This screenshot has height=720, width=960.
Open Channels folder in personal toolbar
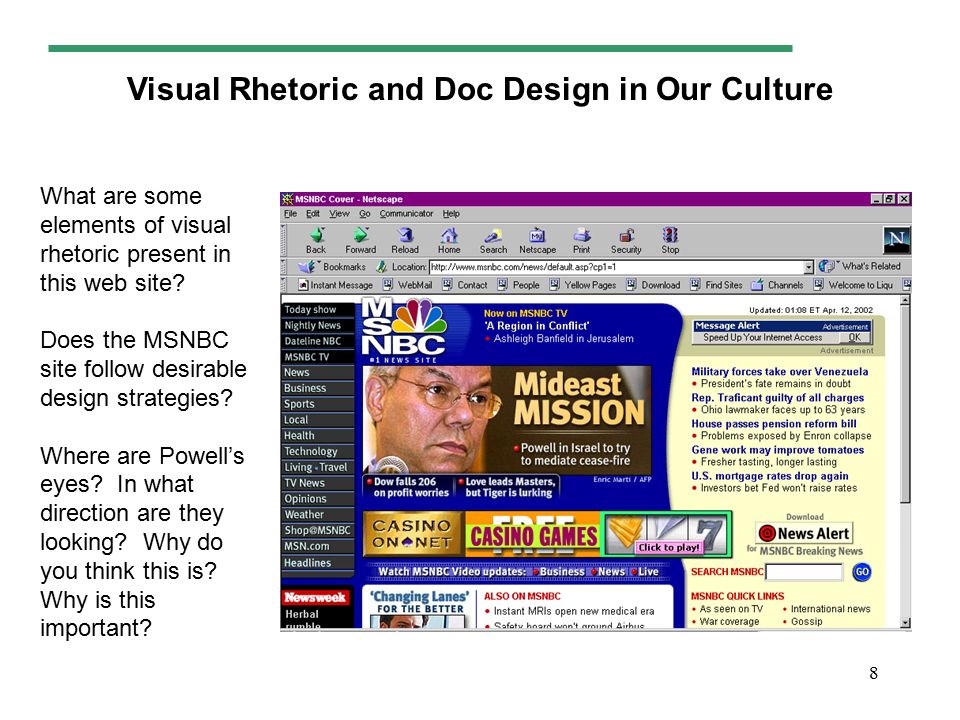pyautogui.click(x=778, y=285)
